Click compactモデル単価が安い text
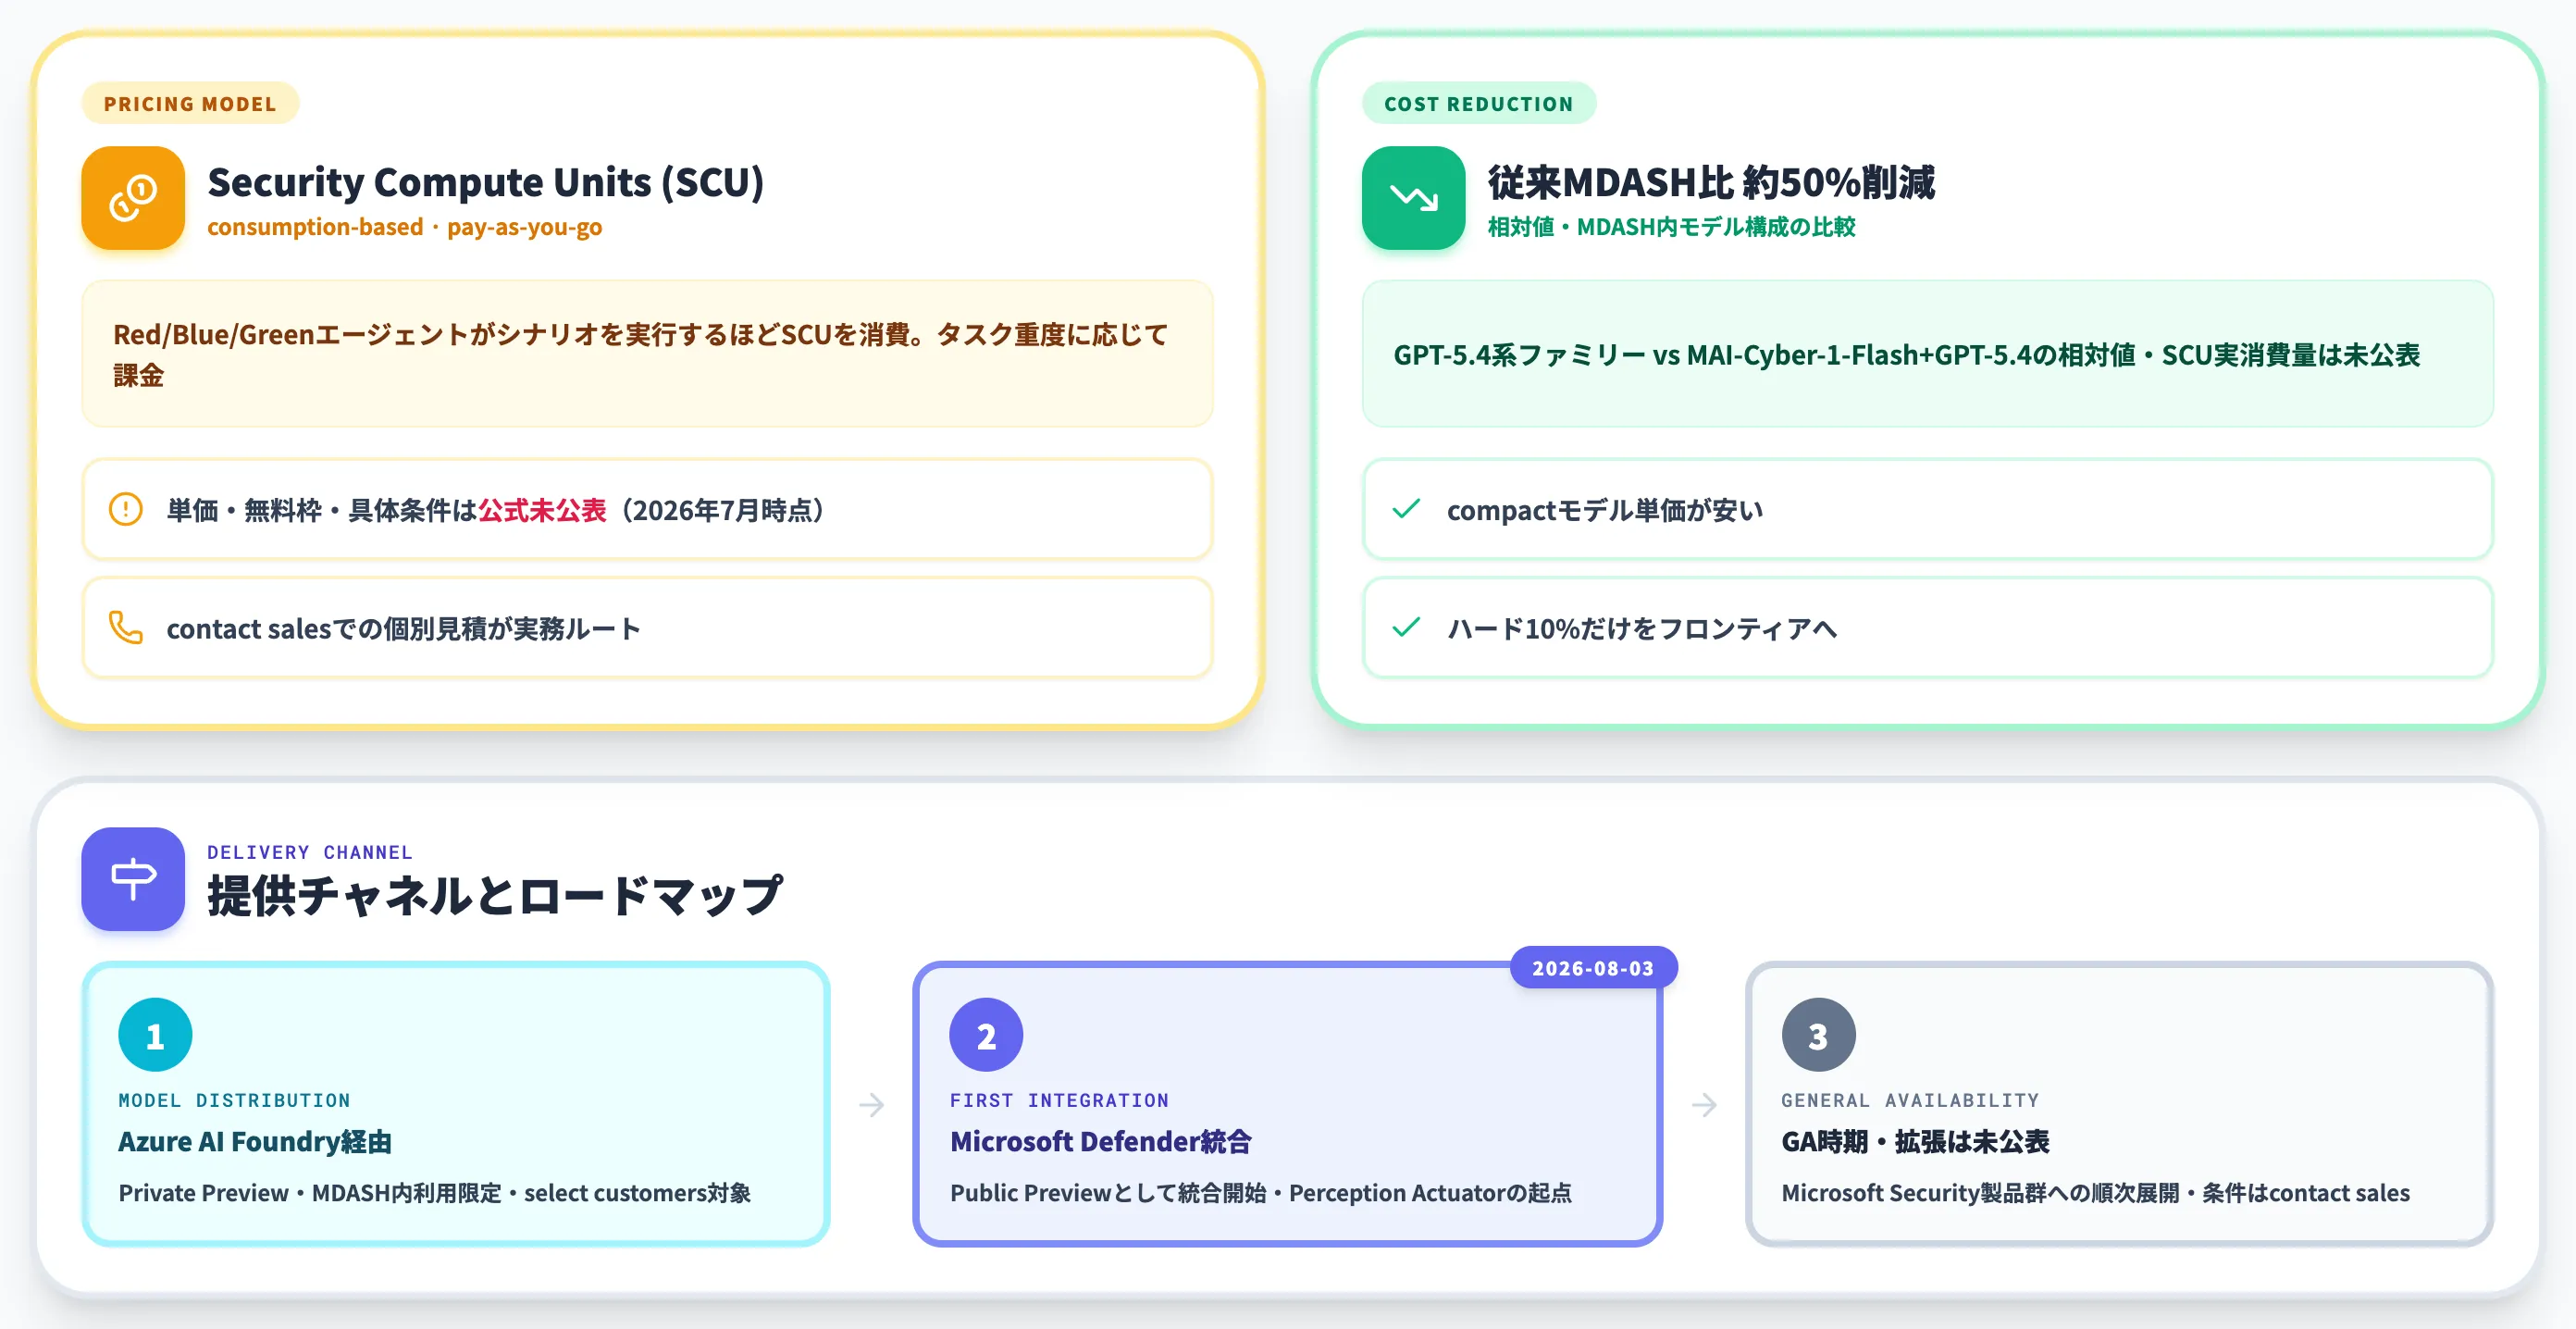Viewport: 2576px width, 1329px height. tap(1604, 510)
